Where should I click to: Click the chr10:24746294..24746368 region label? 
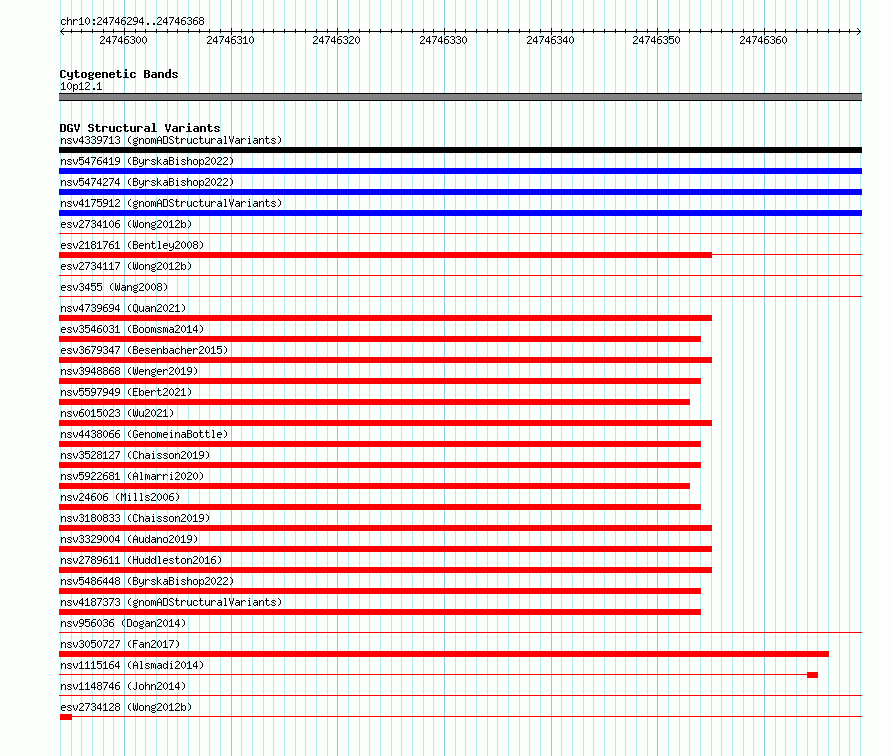point(132,21)
